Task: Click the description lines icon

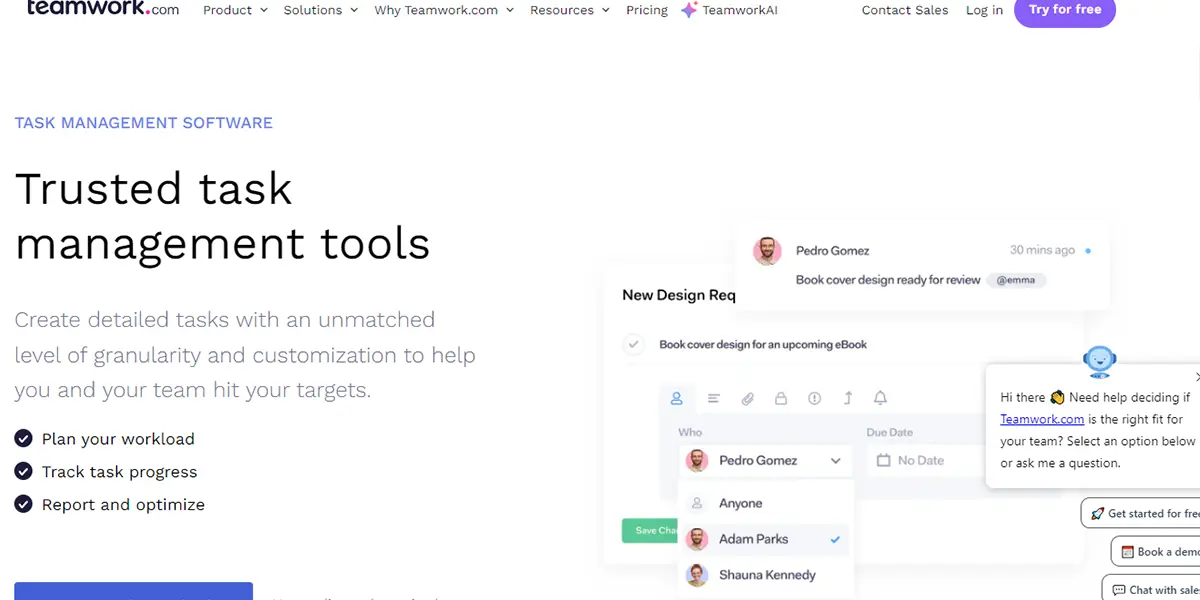Action: [x=714, y=398]
